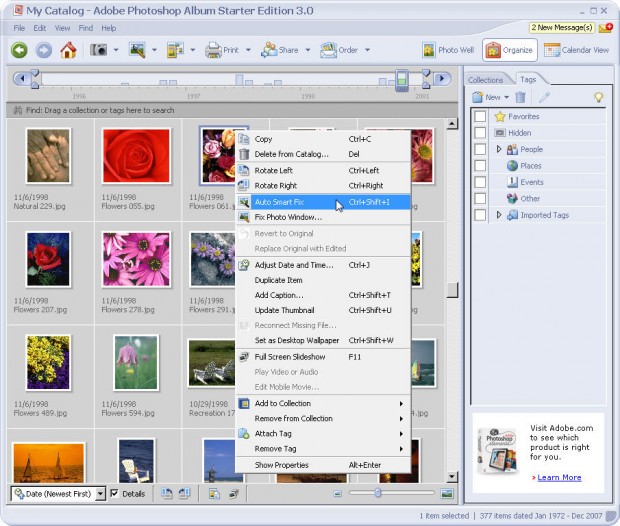This screenshot has width=620, height=526.
Task: Select the Flowers 055.jpg red rose thumbnail
Action: (x=136, y=156)
